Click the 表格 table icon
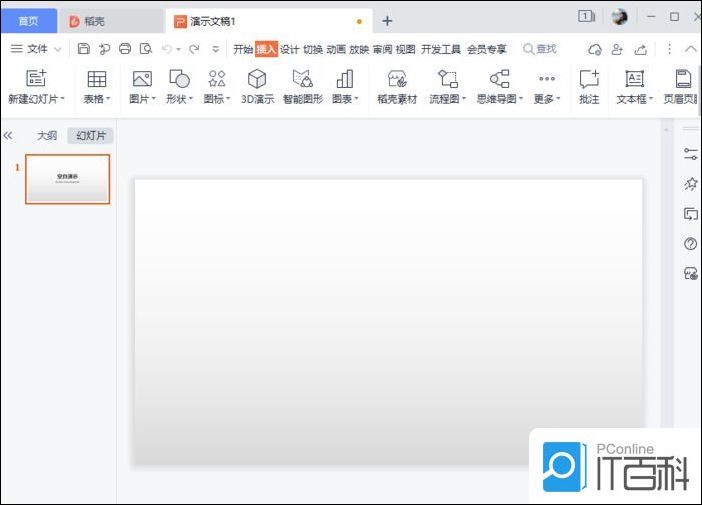This screenshot has width=702, height=505. [96, 79]
